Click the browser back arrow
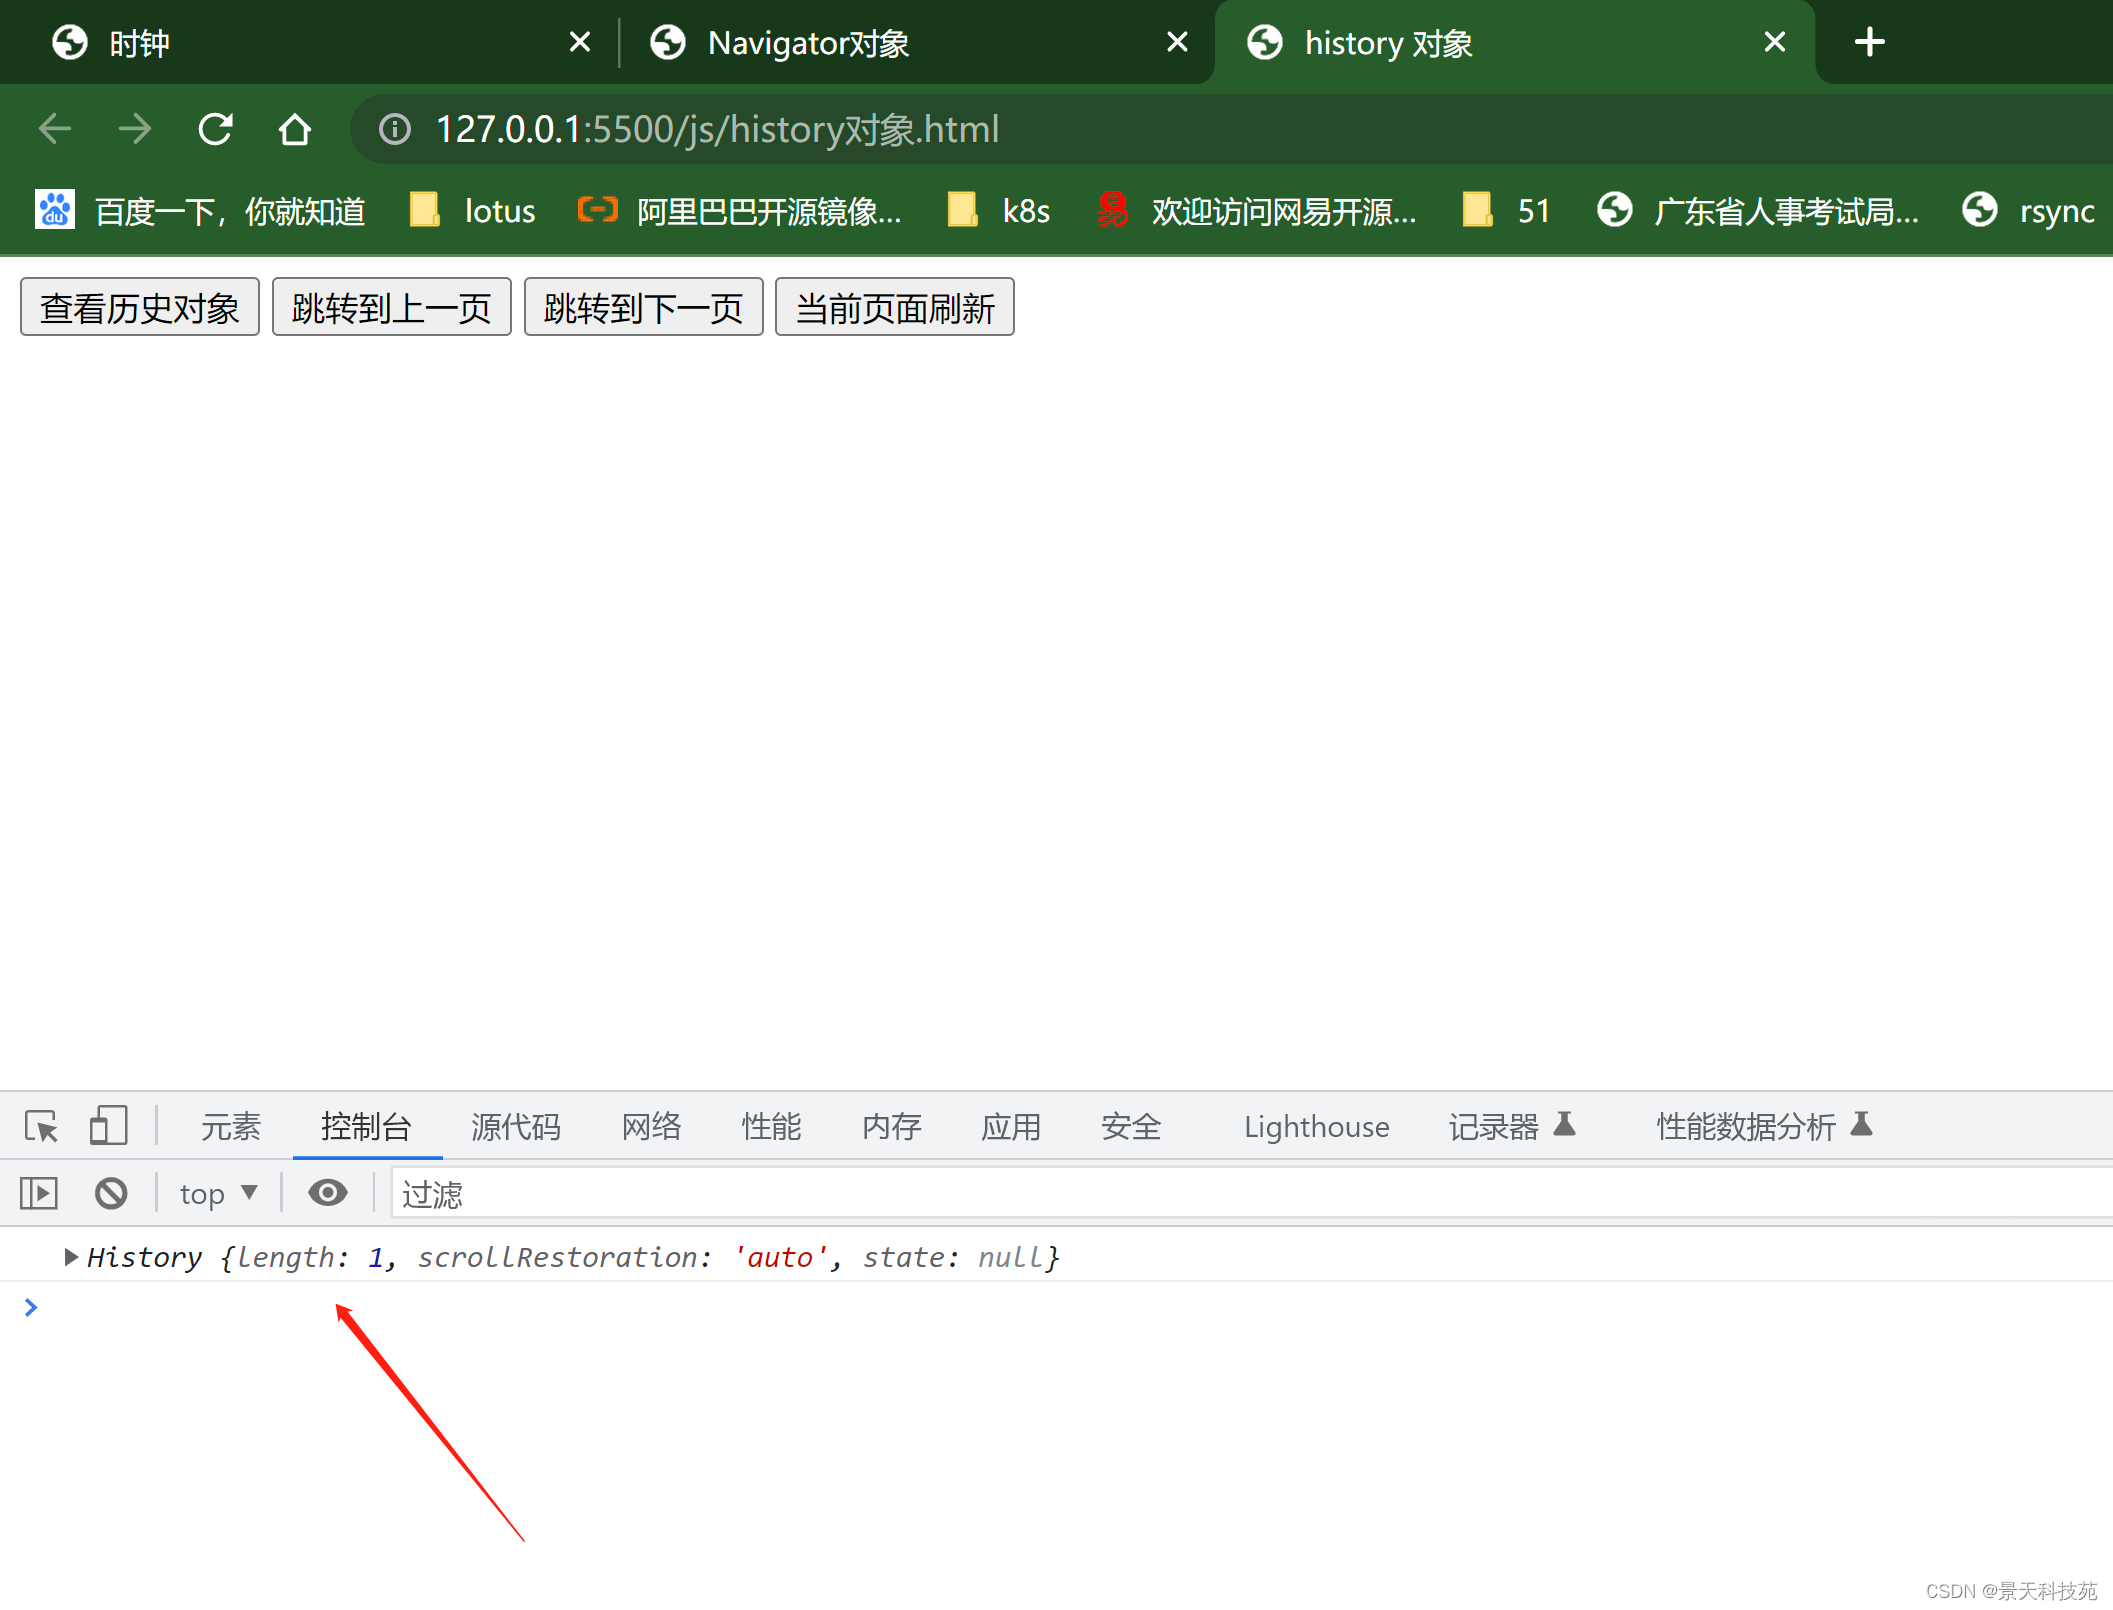 (55, 129)
